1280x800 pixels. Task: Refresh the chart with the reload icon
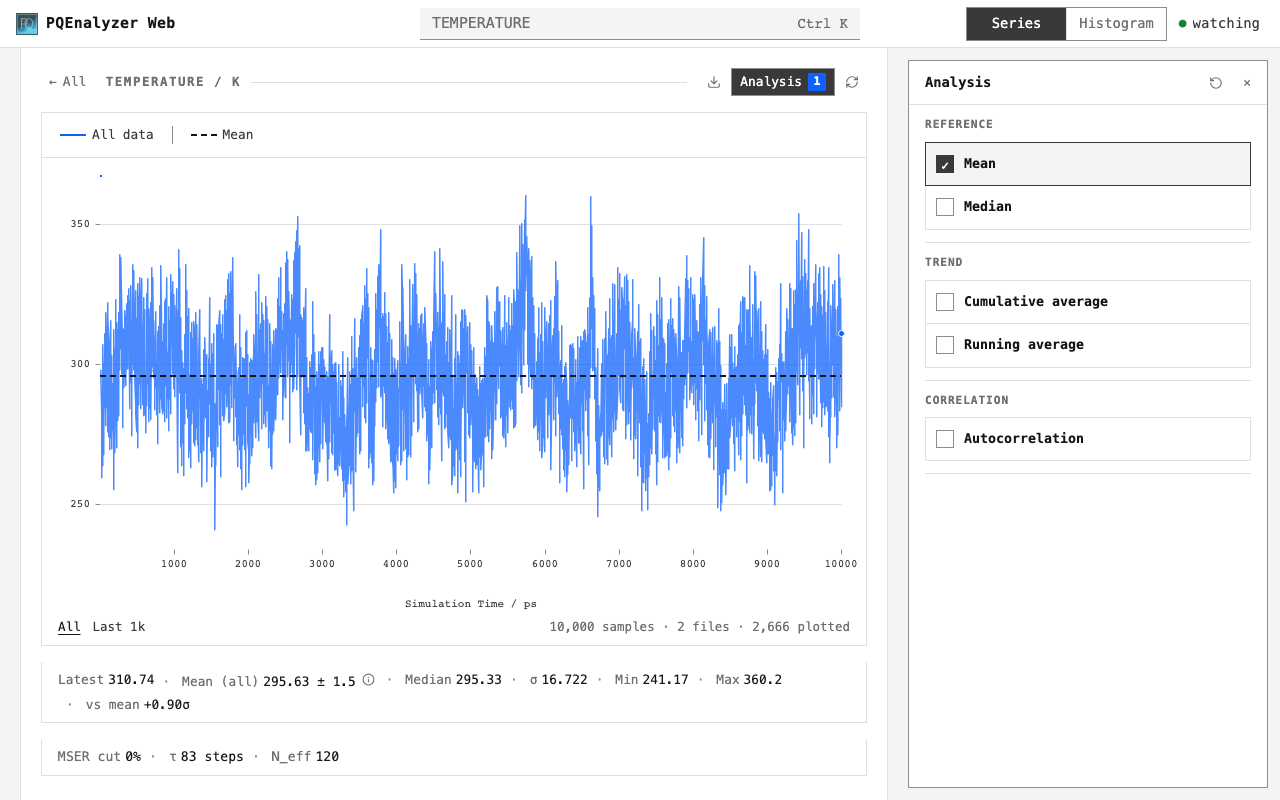tap(852, 82)
